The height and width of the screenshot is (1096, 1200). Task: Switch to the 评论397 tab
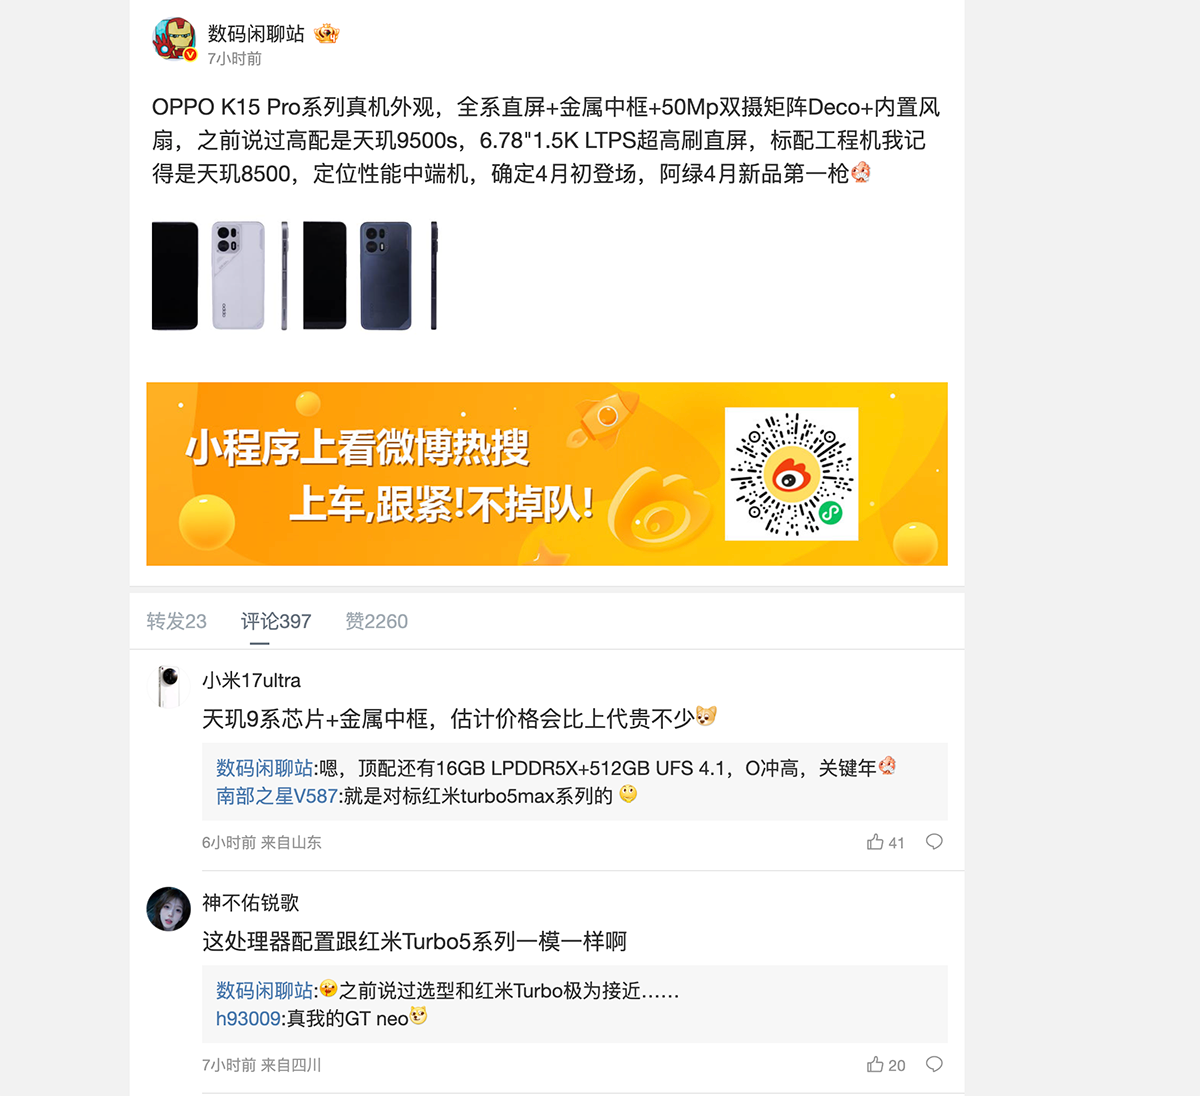pyautogui.click(x=276, y=621)
